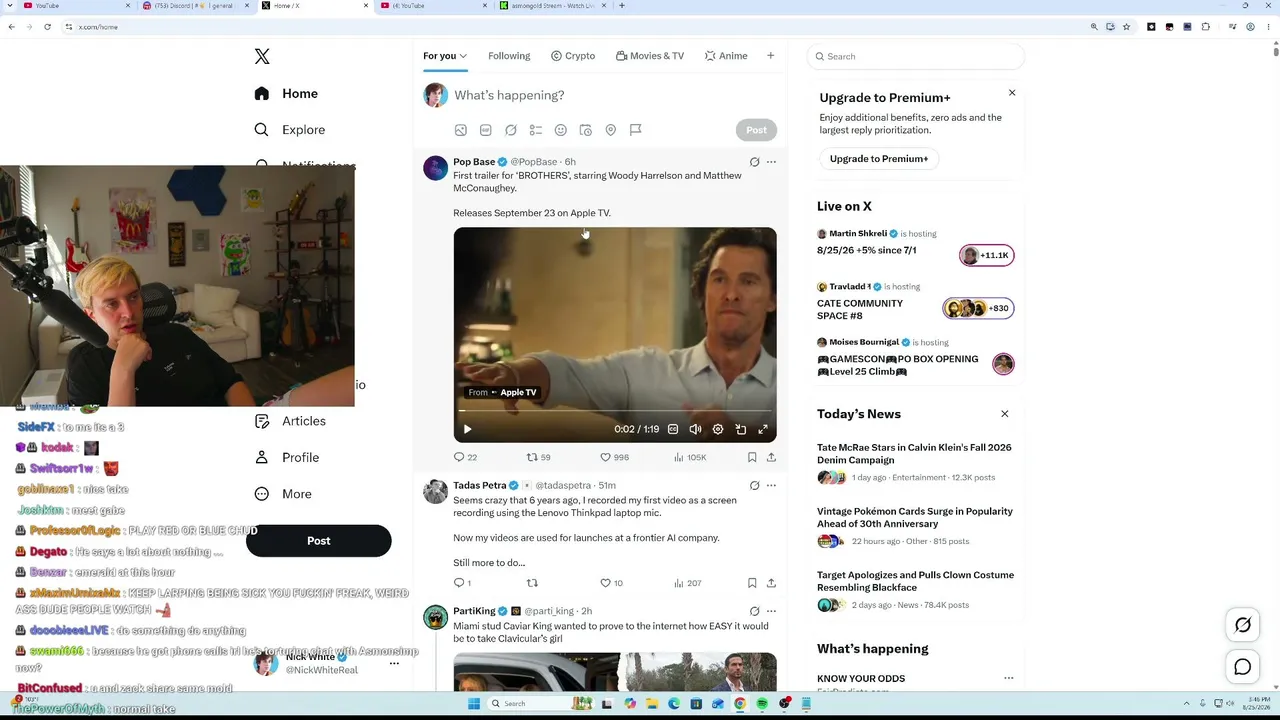Like the Pop Base post

pos(614,457)
